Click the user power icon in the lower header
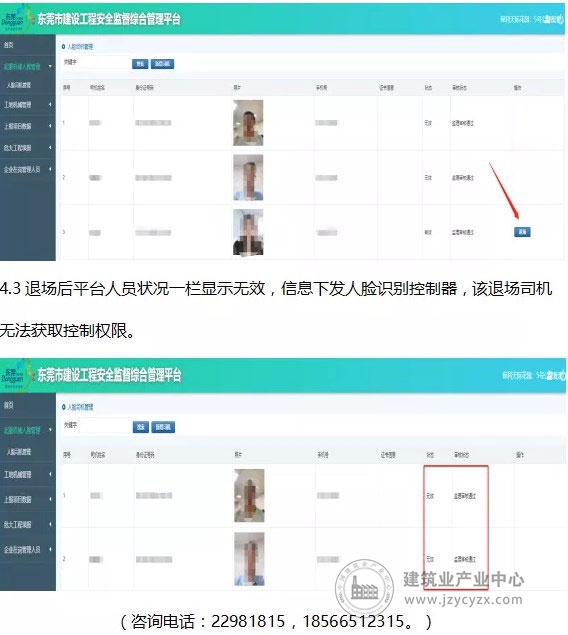The width and height of the screenshot is (568, 635). [562, 375]
